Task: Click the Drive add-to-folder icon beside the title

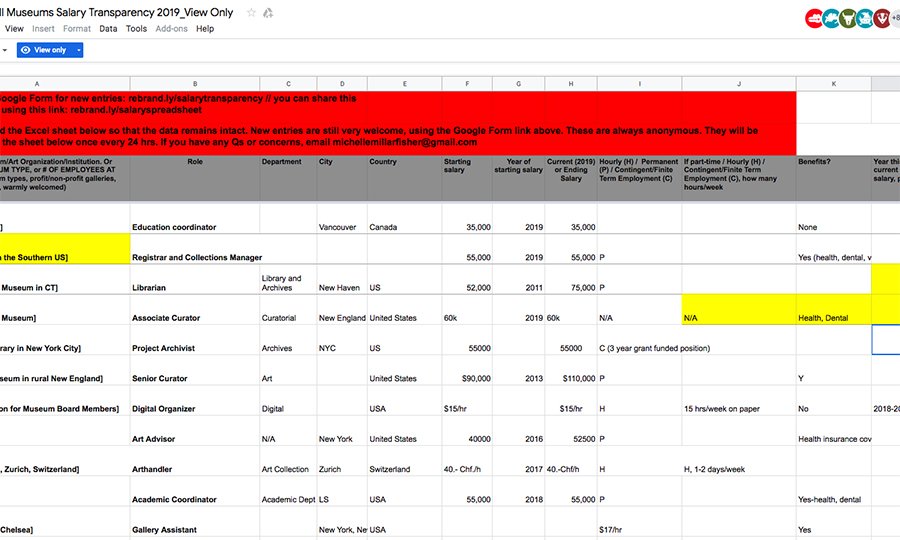Action: [x=268, y=13]
